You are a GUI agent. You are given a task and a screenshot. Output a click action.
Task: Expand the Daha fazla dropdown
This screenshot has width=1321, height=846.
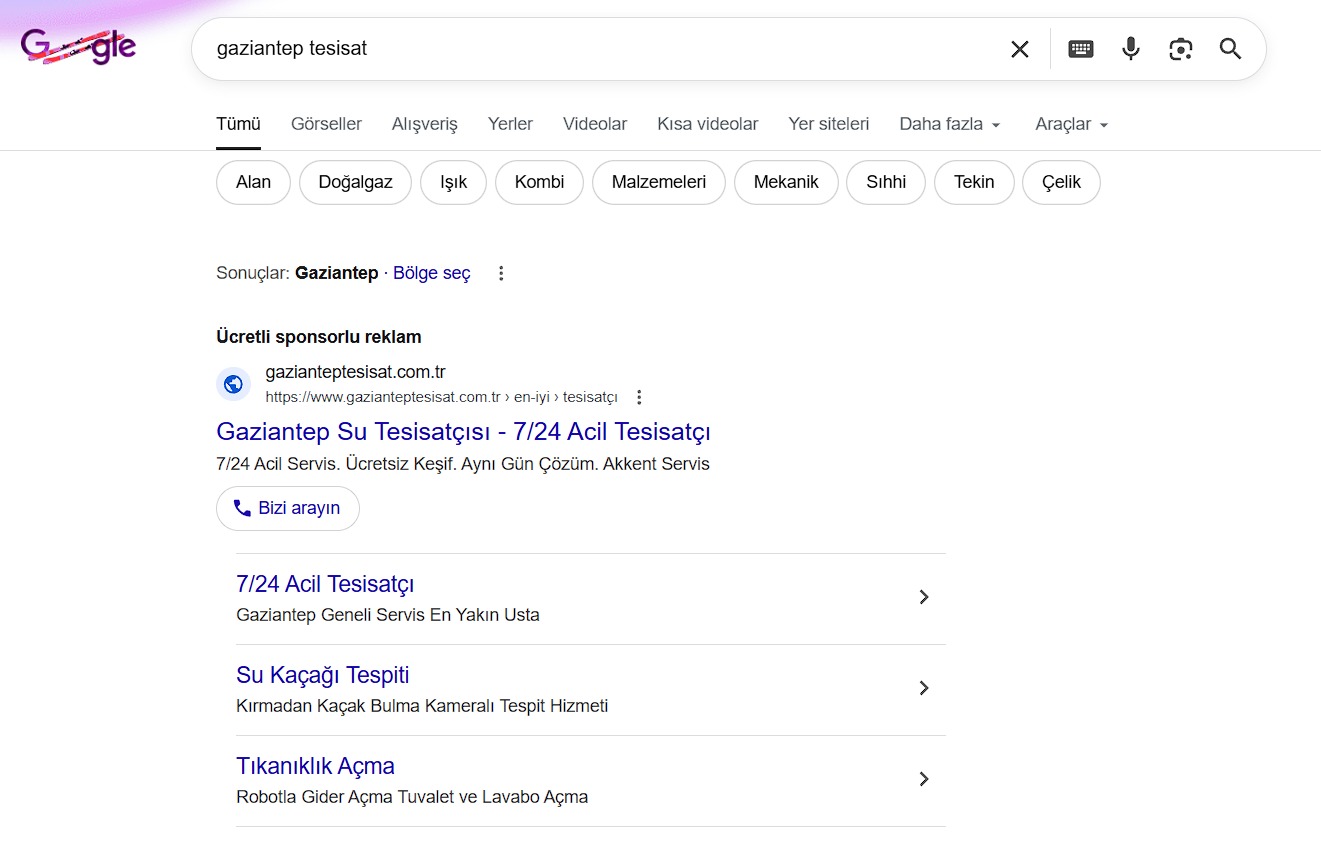point(949,124)
